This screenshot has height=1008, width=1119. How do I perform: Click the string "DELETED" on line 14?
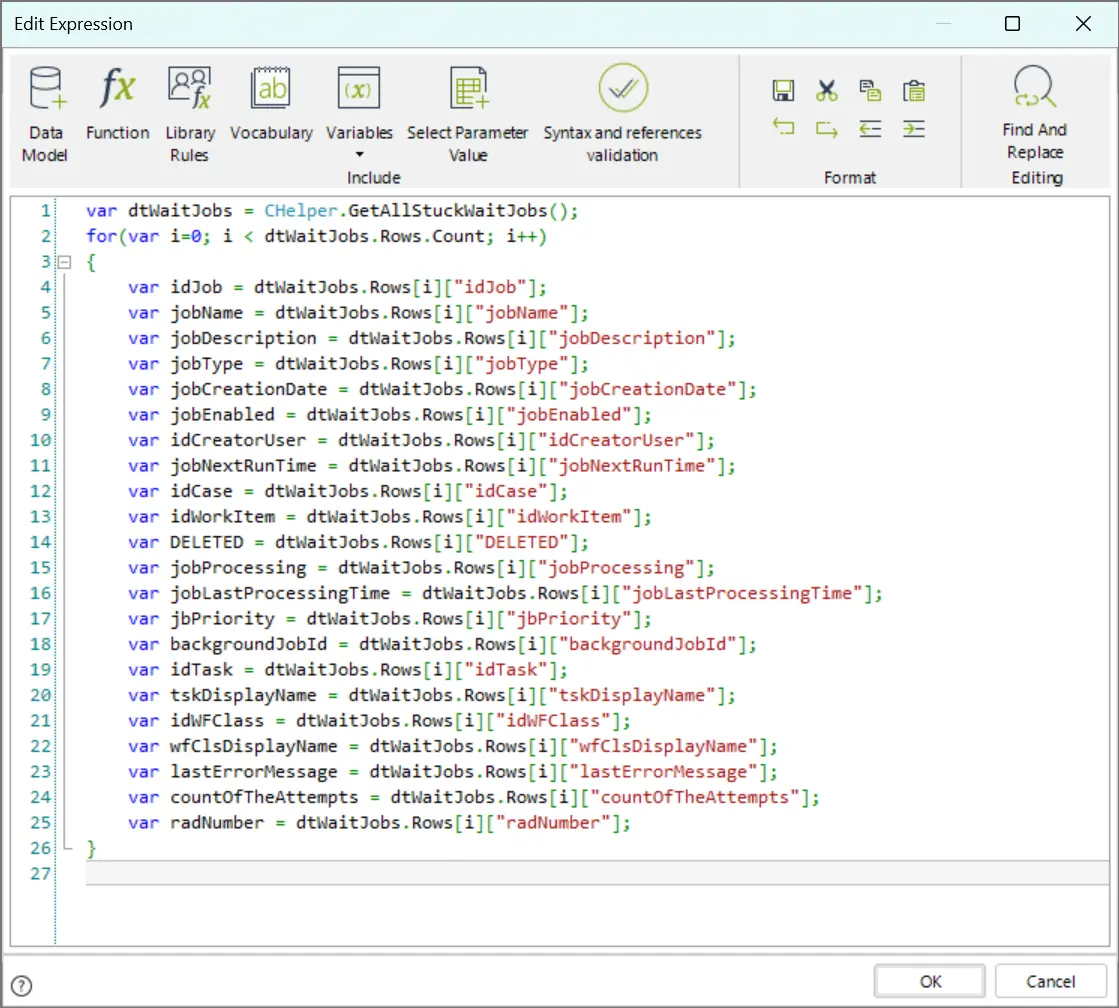[x=522, y=543]
